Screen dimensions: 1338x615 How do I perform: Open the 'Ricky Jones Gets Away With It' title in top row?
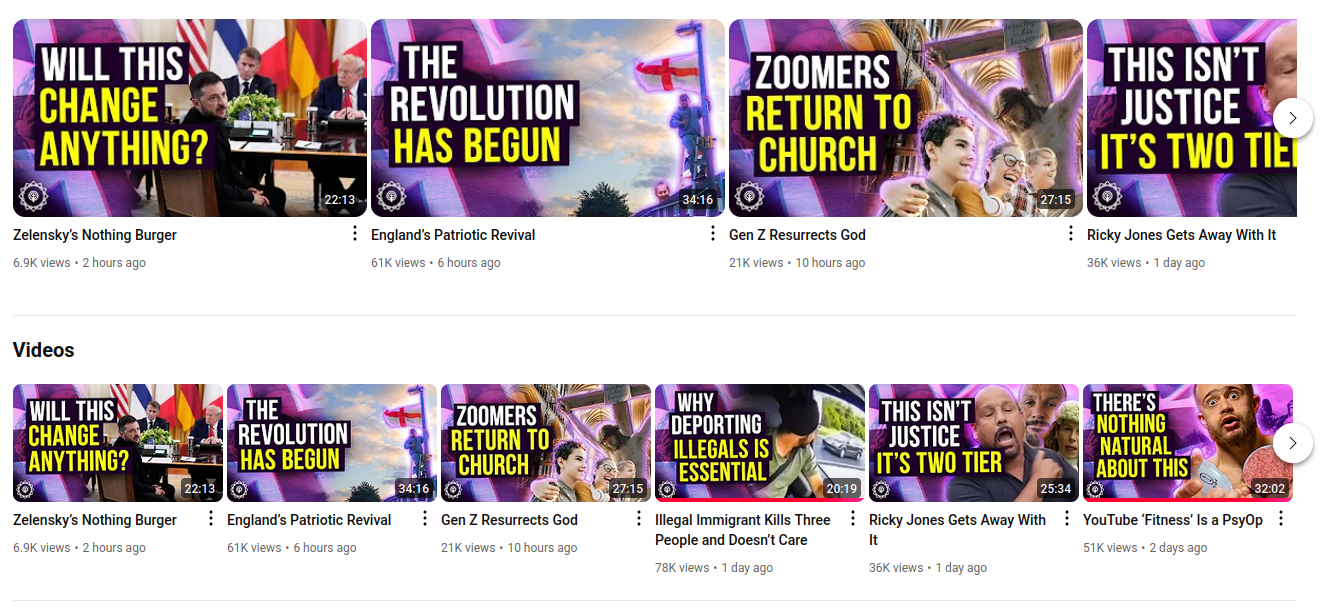point(1181,235)
